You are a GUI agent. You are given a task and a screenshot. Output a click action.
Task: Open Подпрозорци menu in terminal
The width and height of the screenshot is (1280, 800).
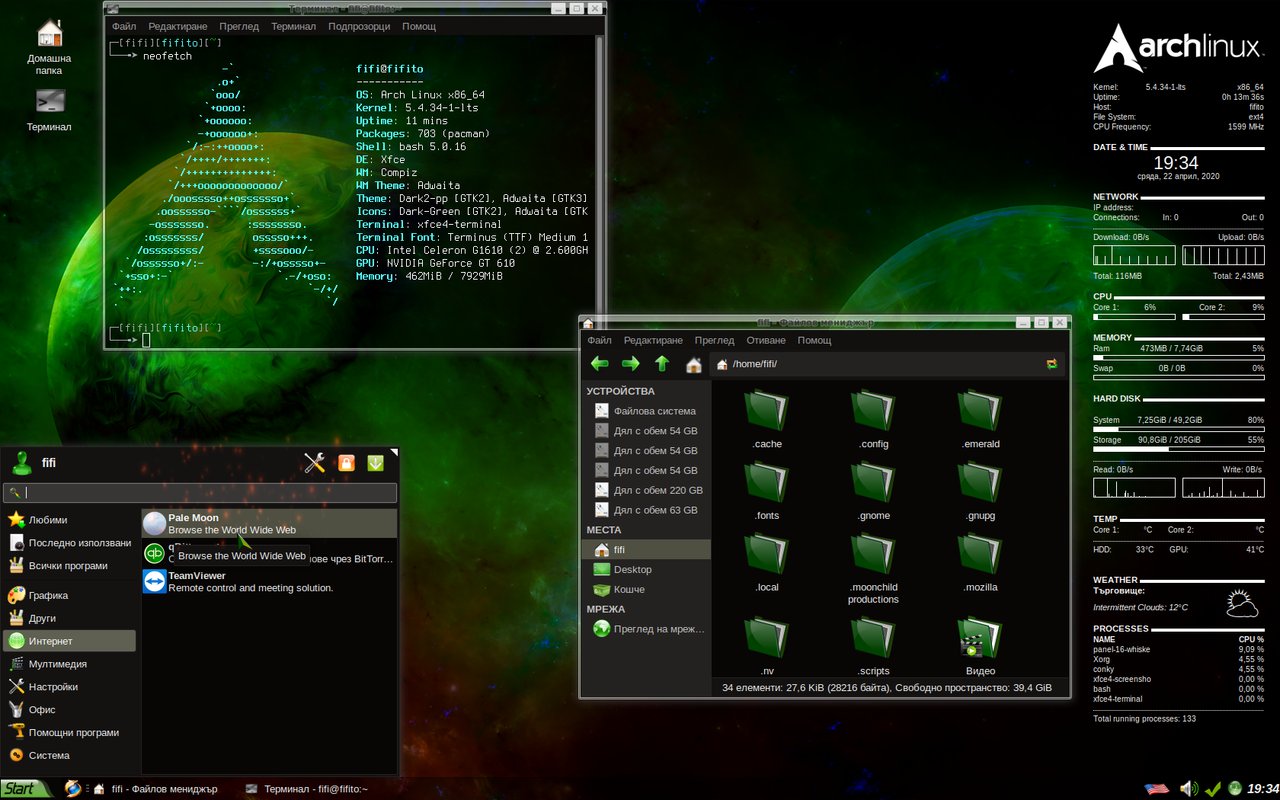tap(359, 26)
